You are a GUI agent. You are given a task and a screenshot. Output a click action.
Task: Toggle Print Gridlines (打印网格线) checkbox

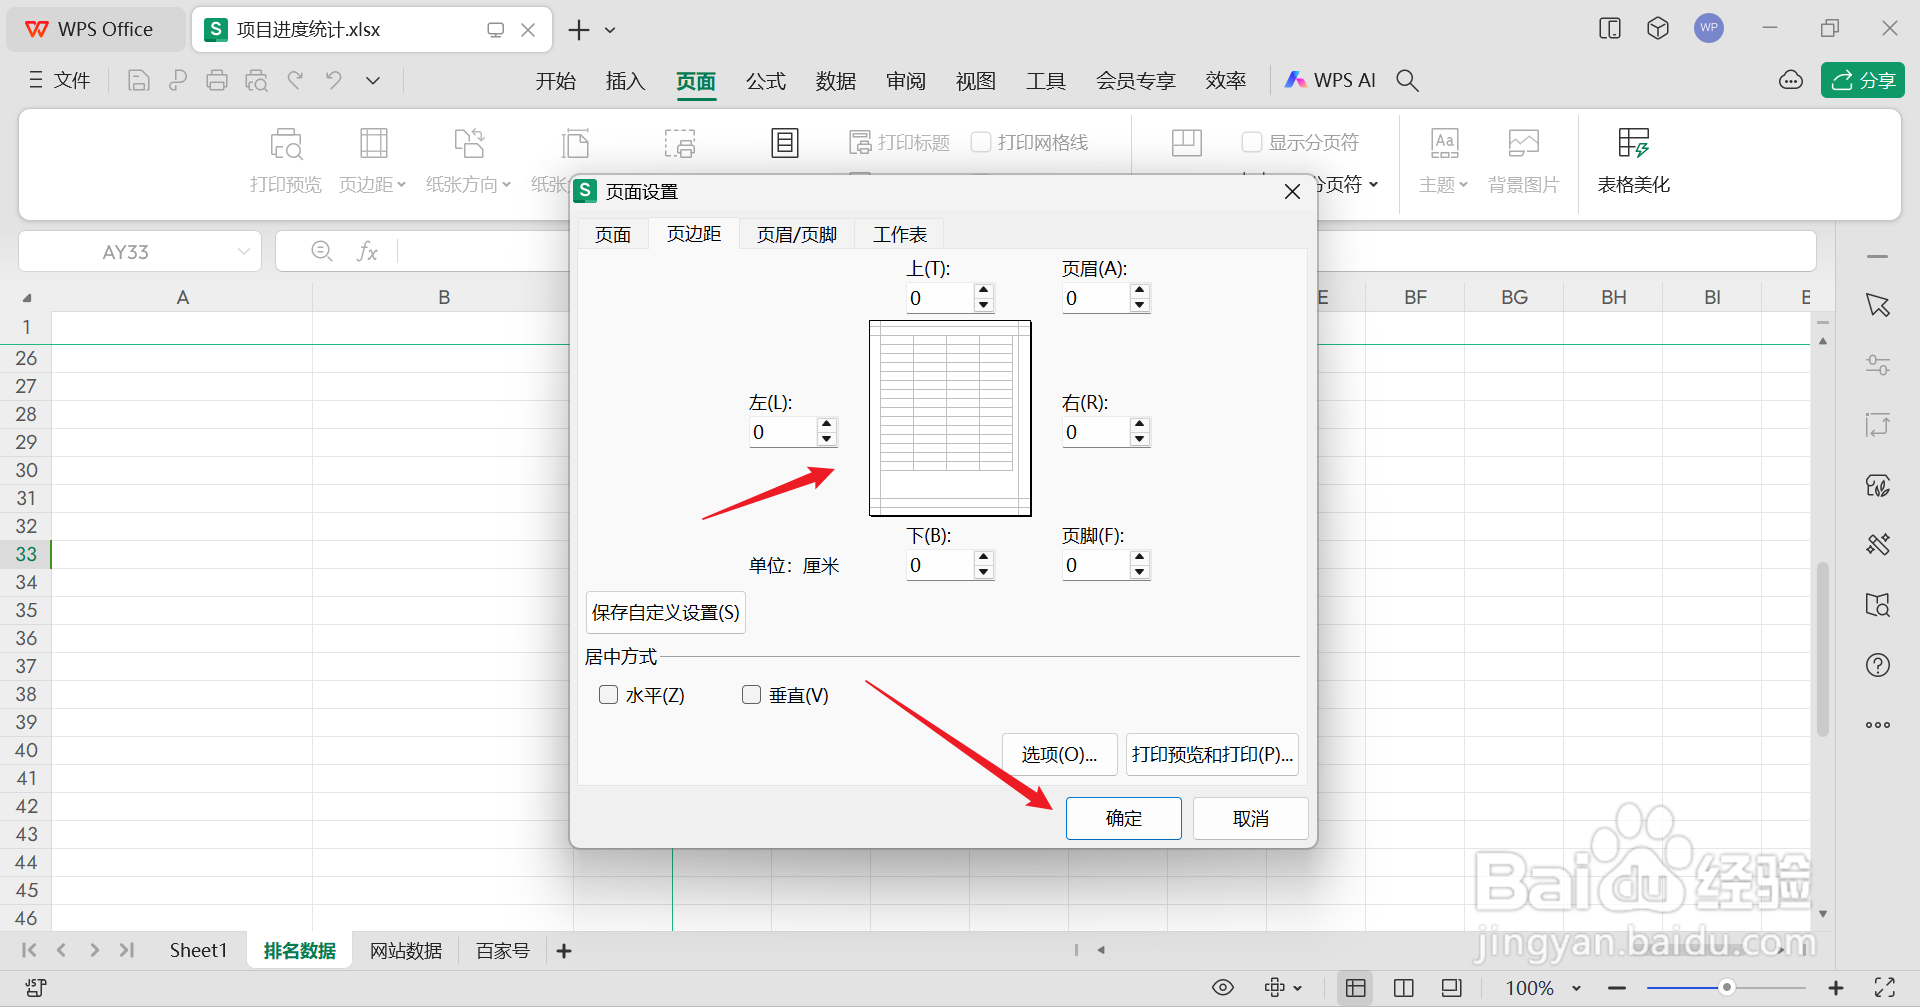click(x=981, y=142)
